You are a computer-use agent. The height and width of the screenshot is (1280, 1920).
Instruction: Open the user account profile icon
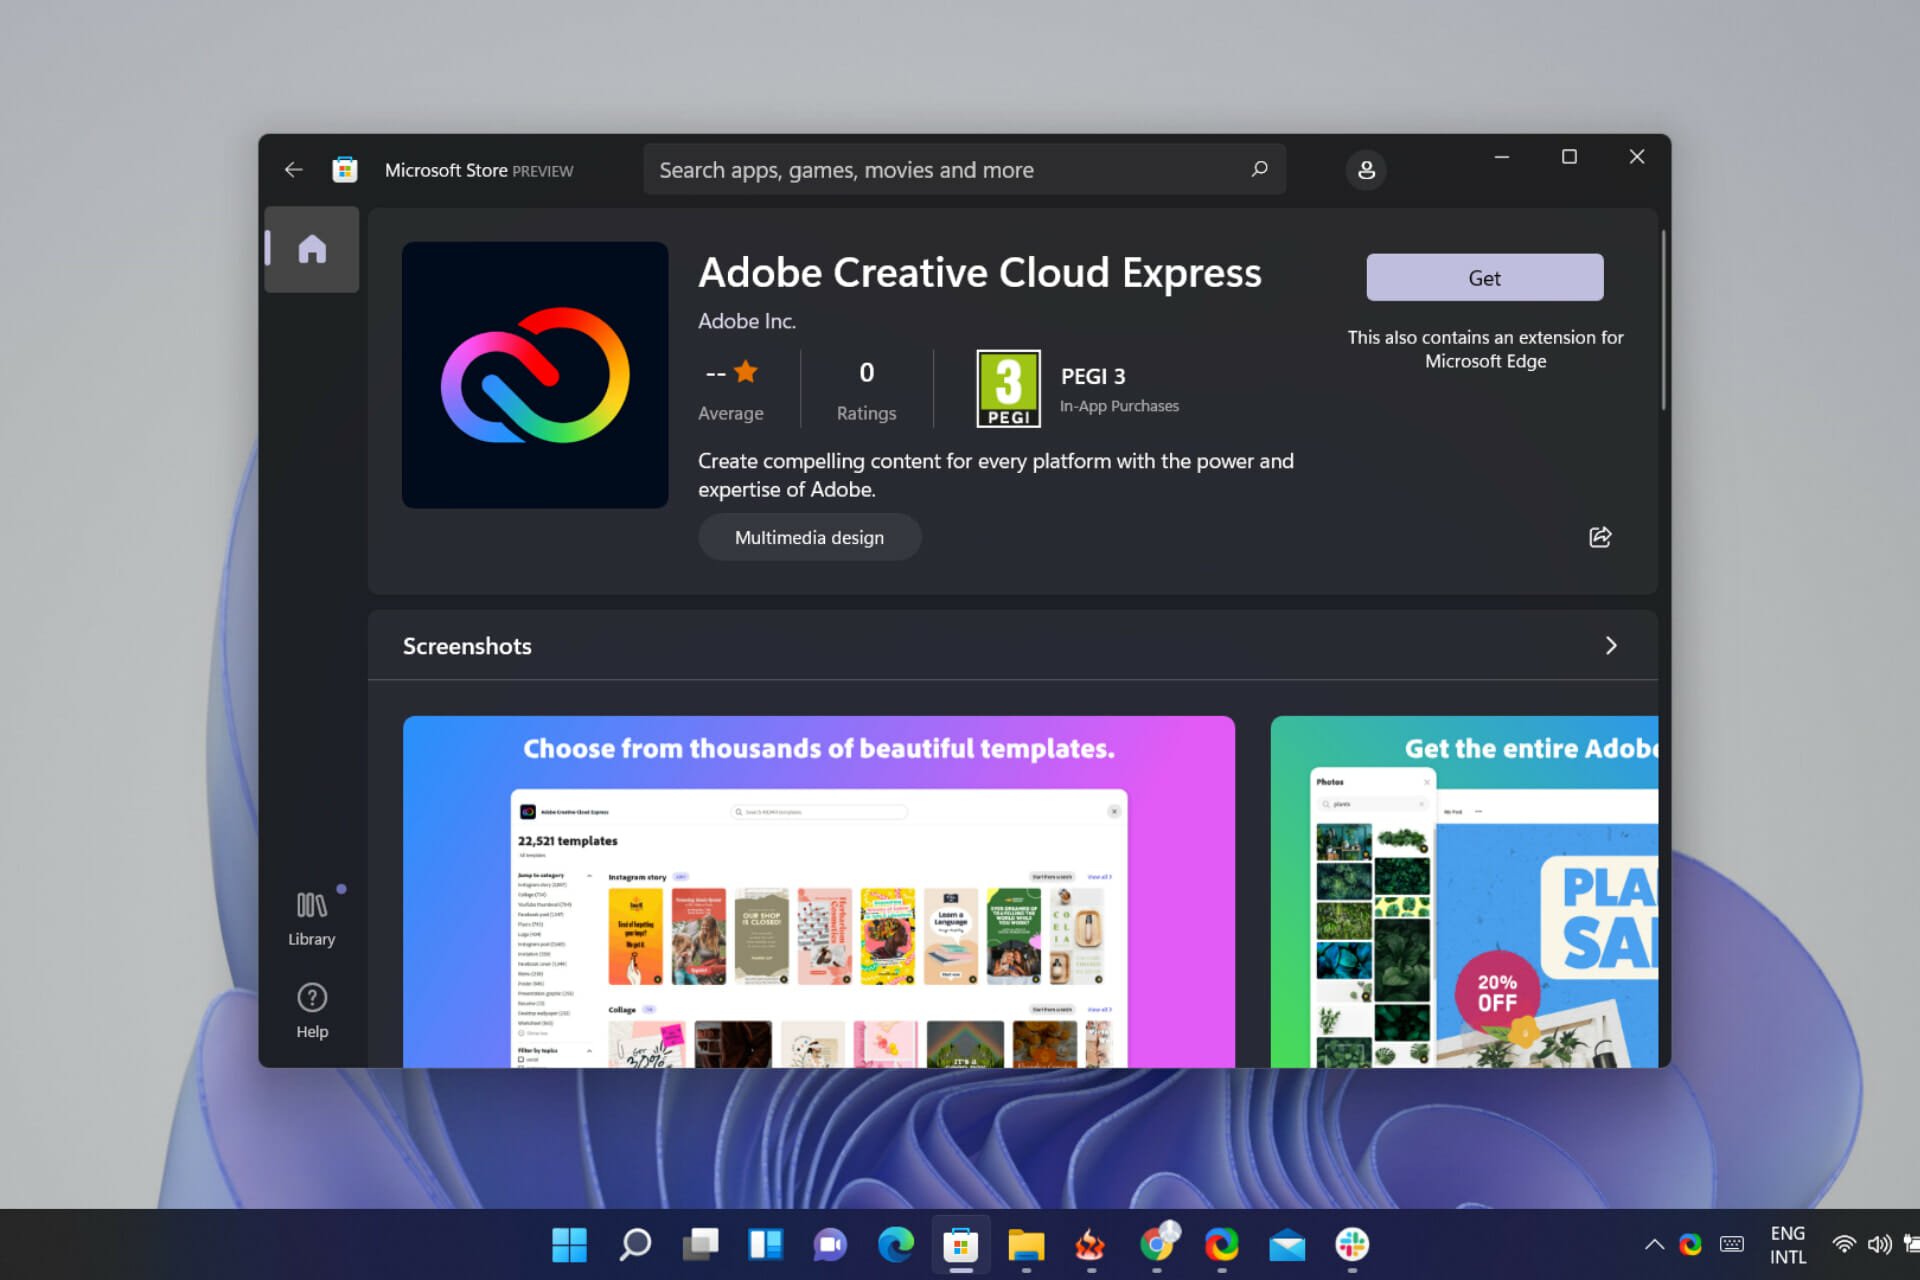(1366, 170)
